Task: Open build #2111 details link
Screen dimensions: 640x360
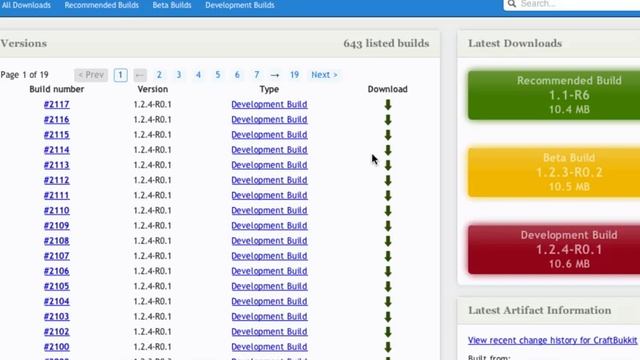Action: (x=57, y=195)
